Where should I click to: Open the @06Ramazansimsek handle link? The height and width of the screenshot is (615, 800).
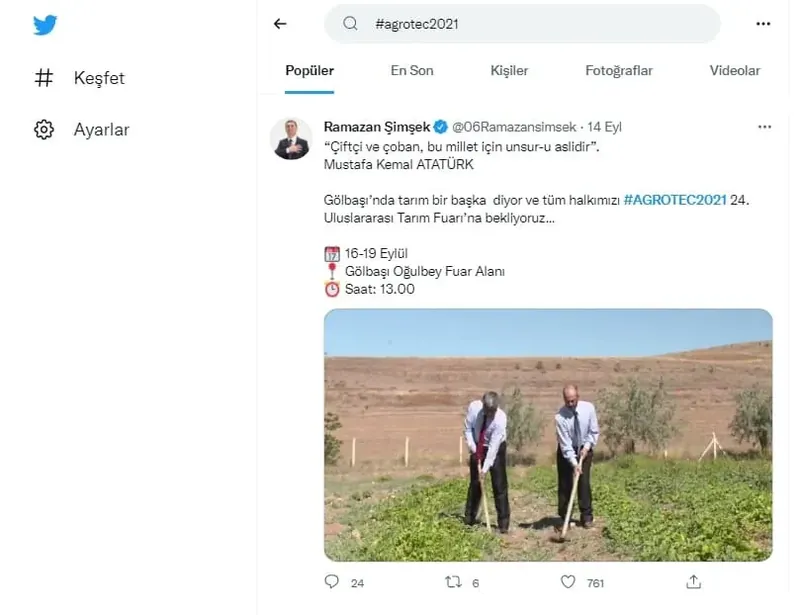coord(516,127)
